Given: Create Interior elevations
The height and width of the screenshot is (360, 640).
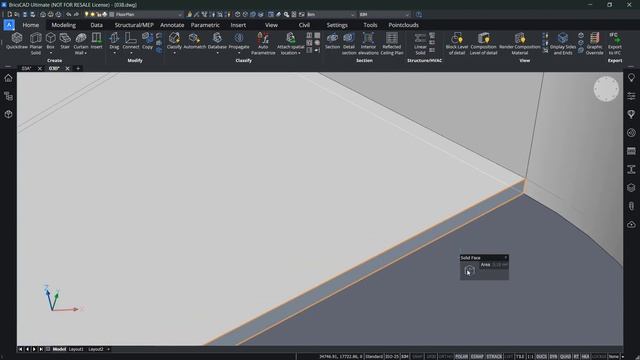Looking at the screenshot, I should click(368, 43).
